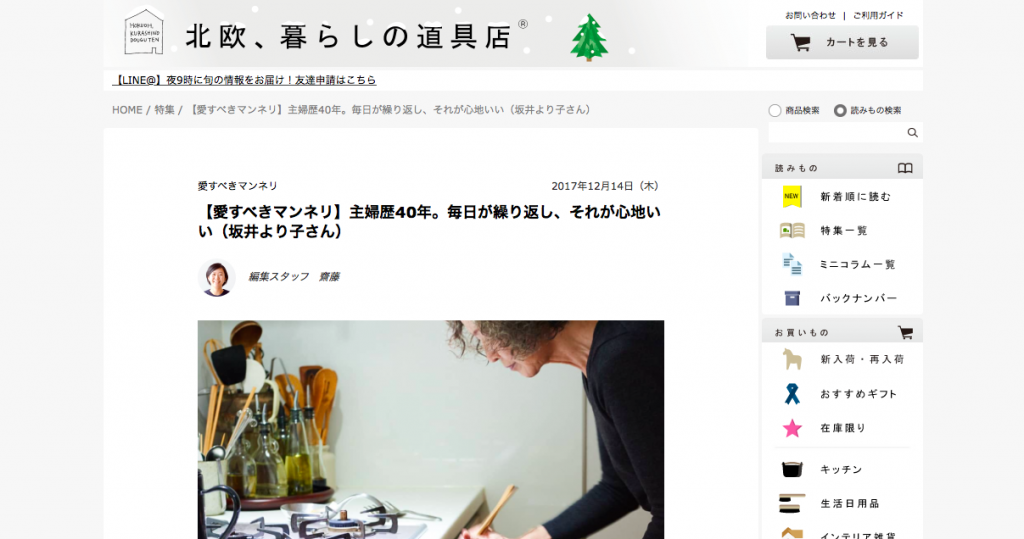The image size is (1024, 539).
Task: Click in the sidebar search input field
Action: coord(837,133)
